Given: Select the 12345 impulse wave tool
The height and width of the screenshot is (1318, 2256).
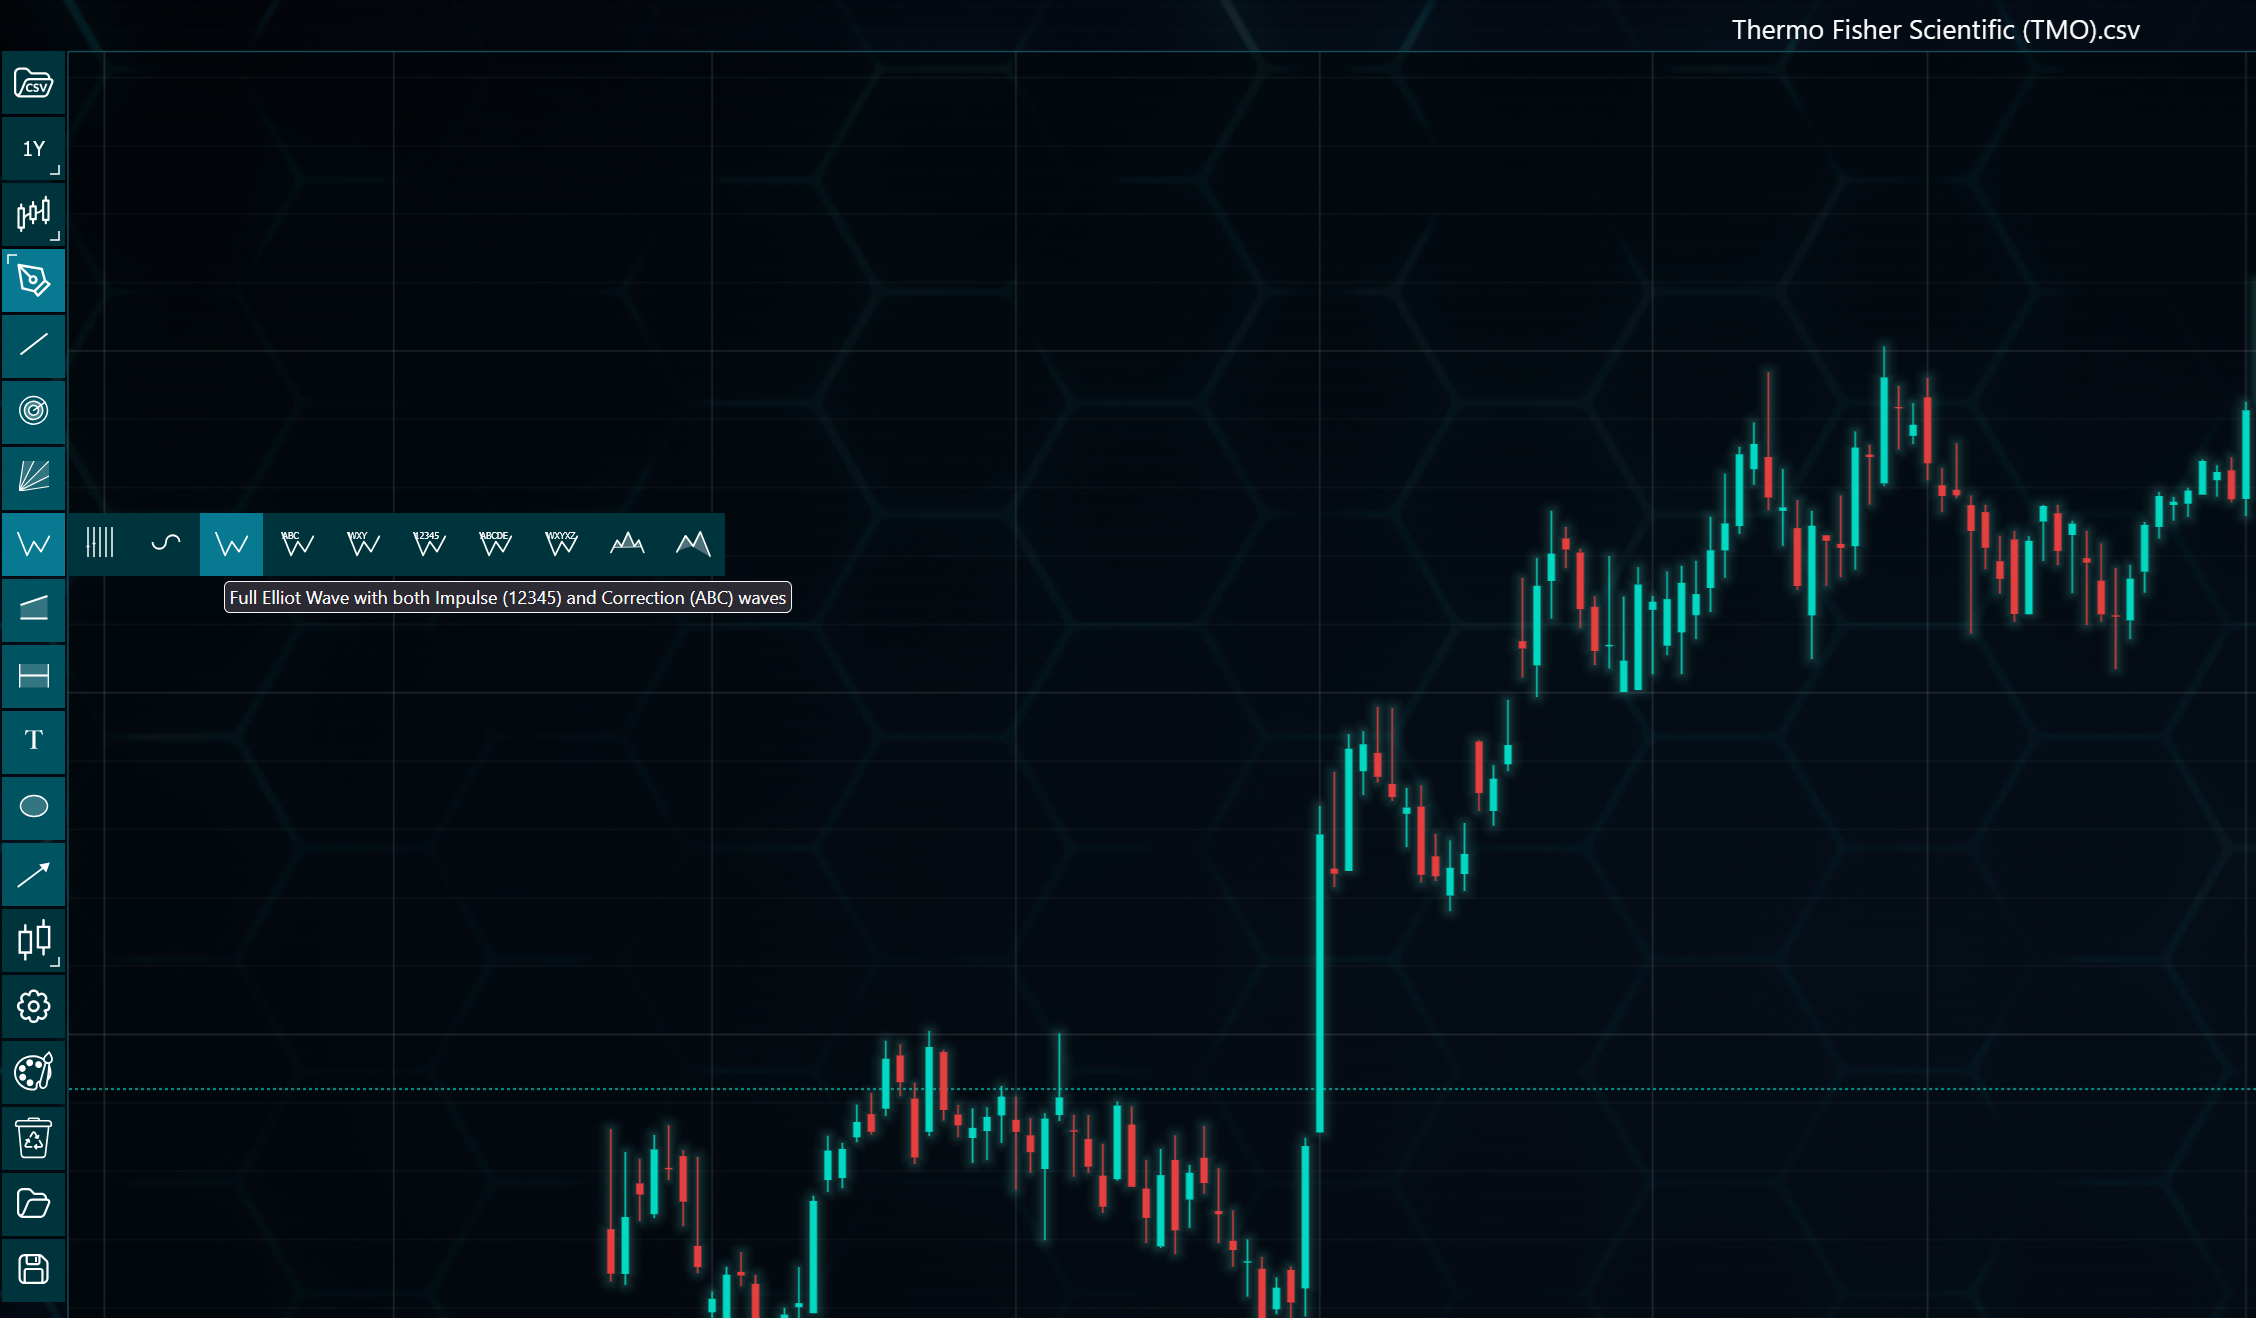Looking at the screenshot, I should (x=429, y=544).
